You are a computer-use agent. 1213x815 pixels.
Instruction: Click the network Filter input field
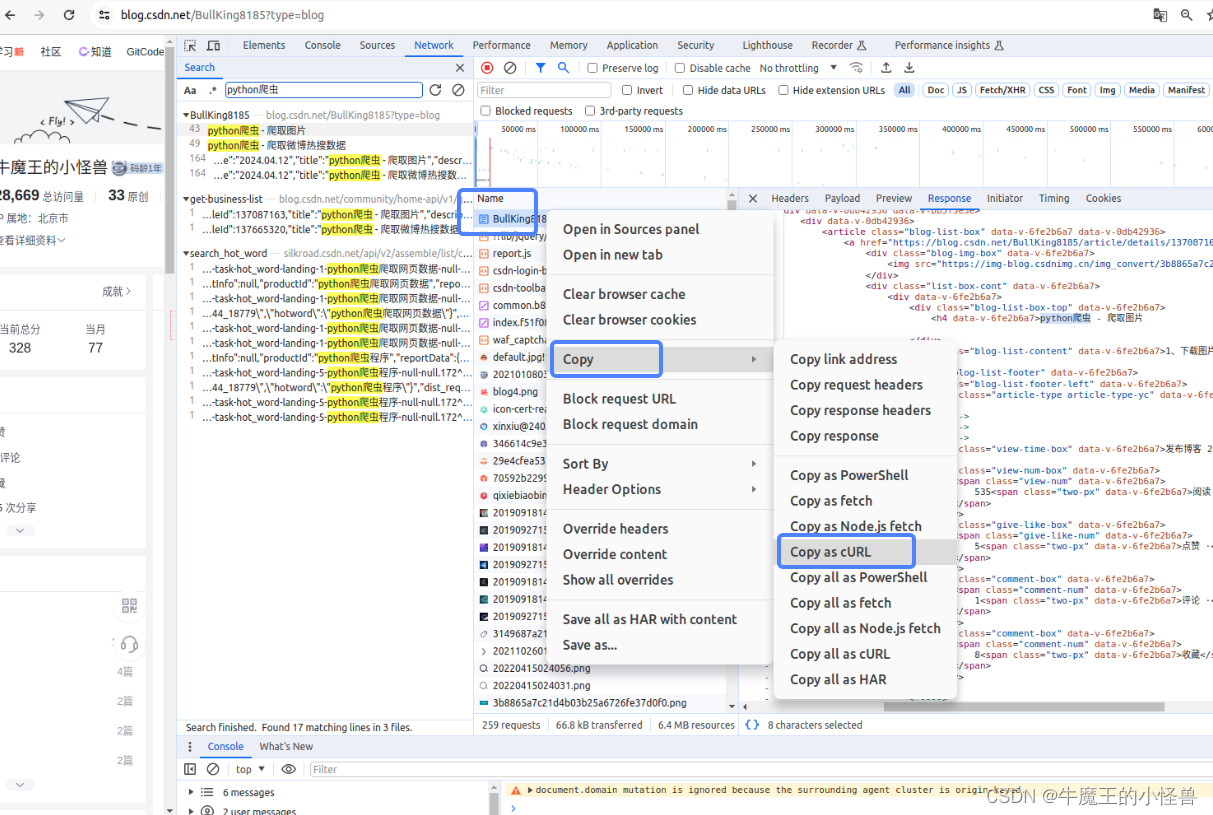545,90
